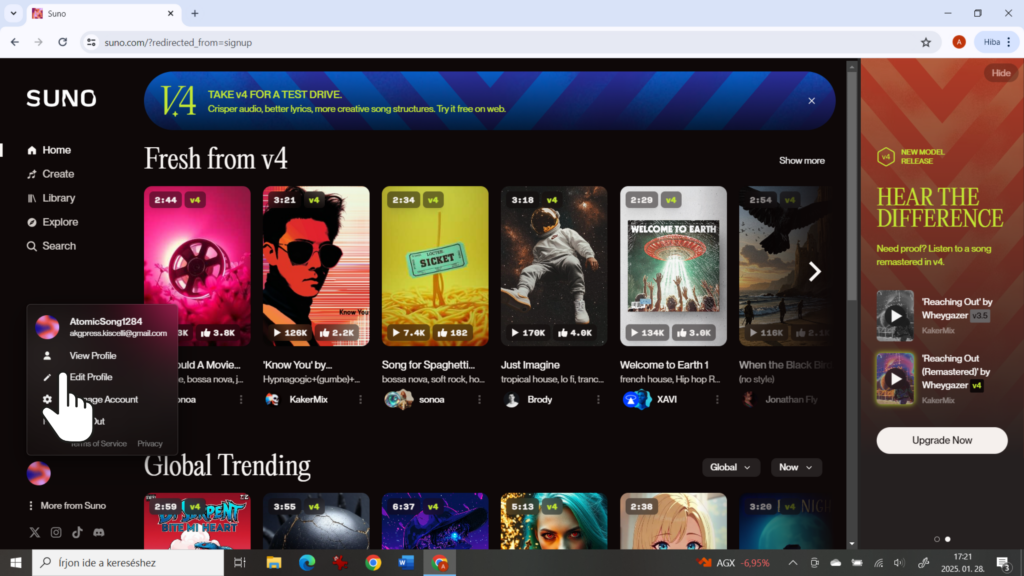Image resolution: width=1024 pixels, height=576 pixels.
Task: Play 'Reaching Out' v3.5 by Wheygazer
Action: [895, 316]
